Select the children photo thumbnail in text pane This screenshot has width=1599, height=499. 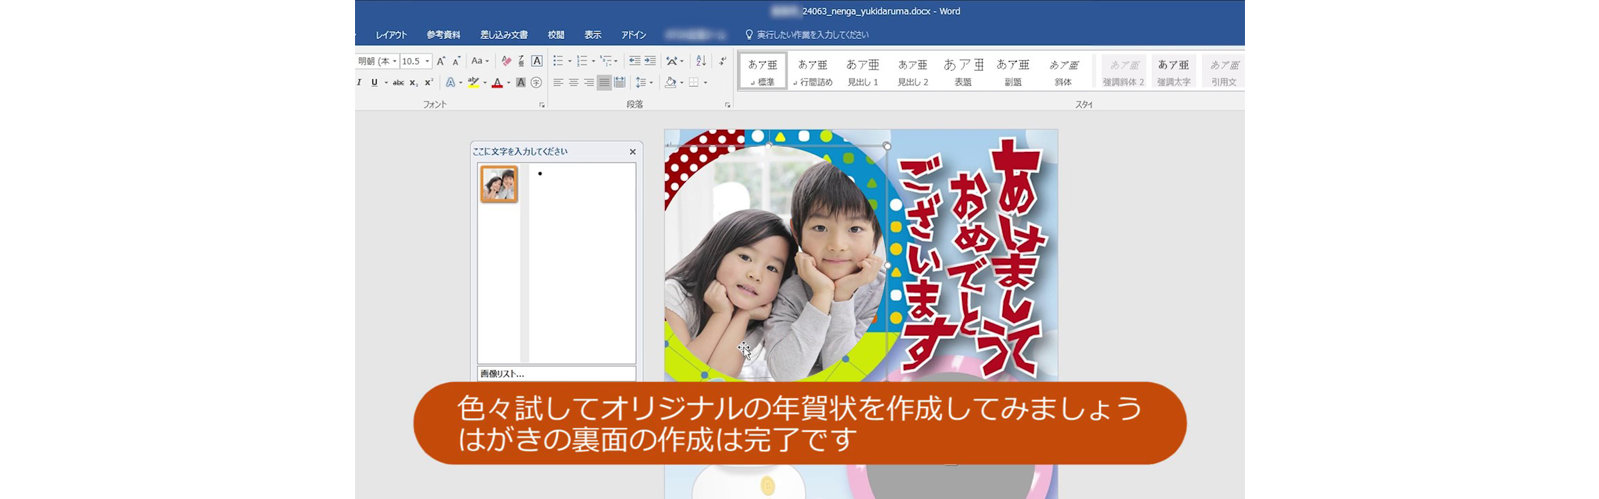click(499, 184)
